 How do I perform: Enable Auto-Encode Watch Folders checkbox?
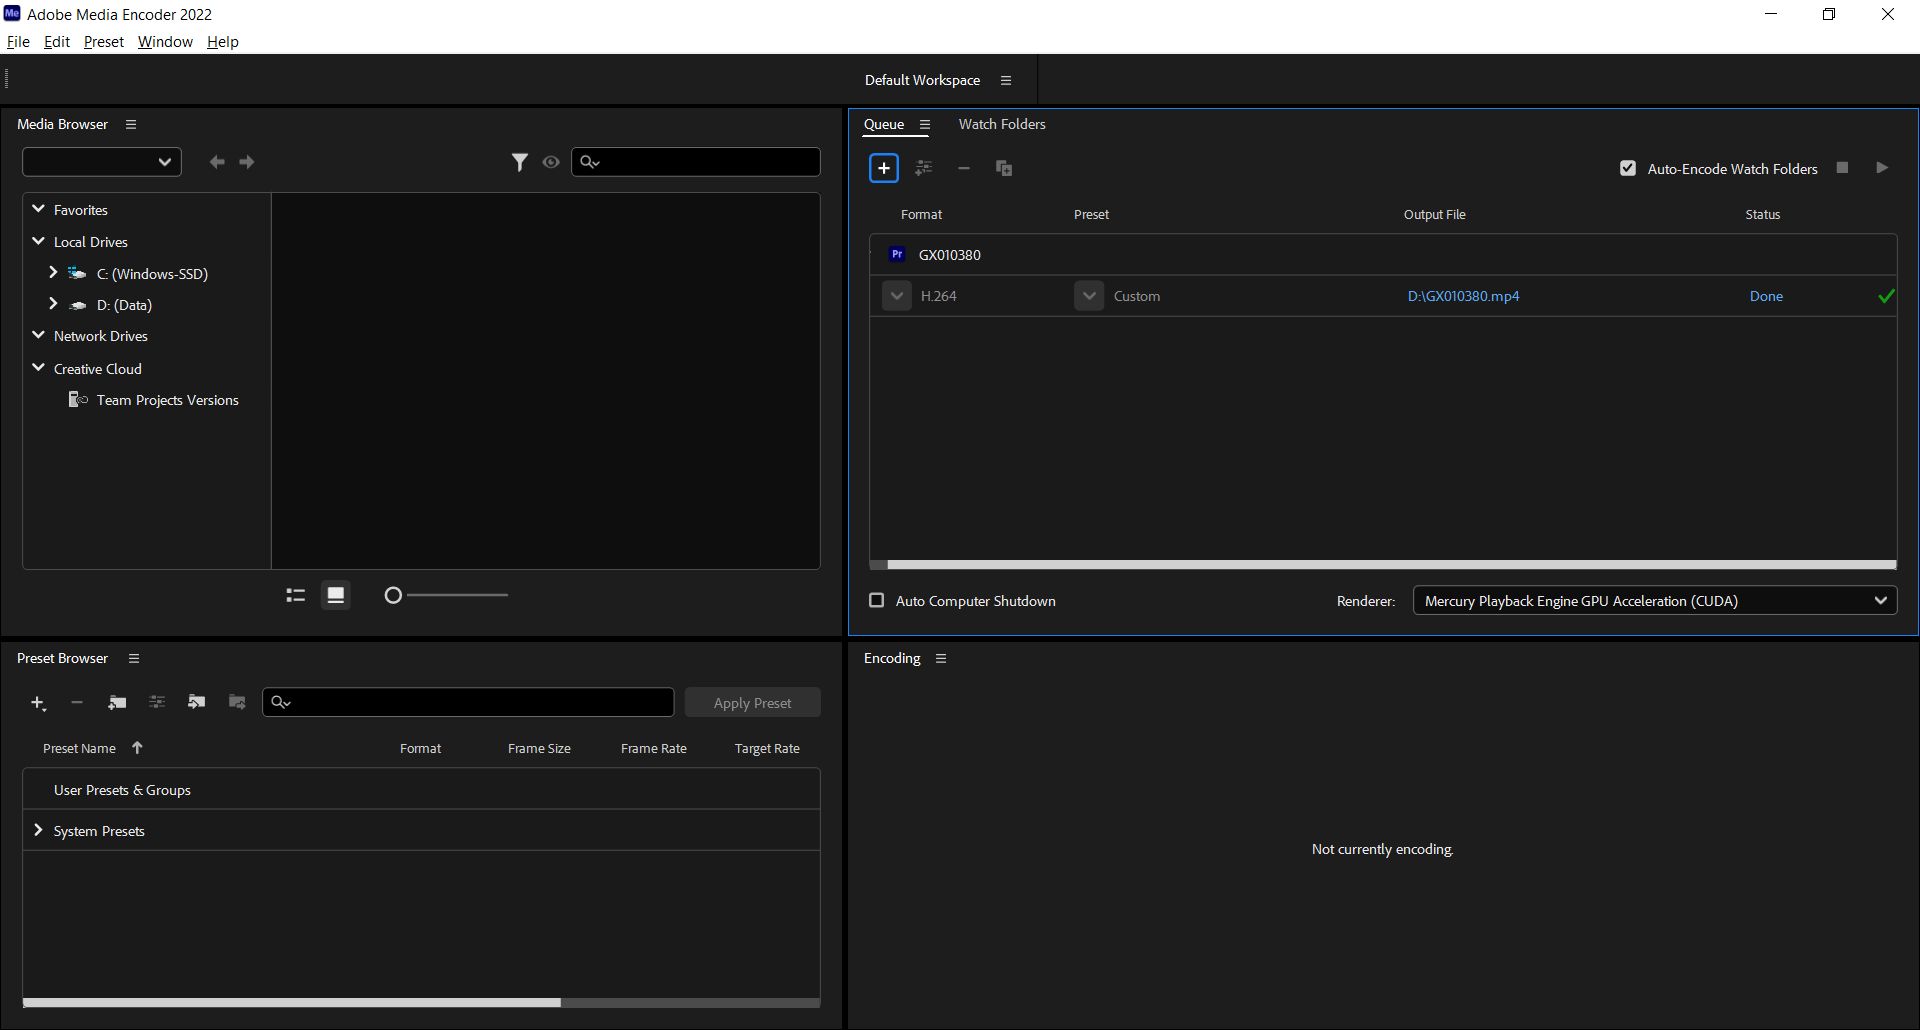1627,168
